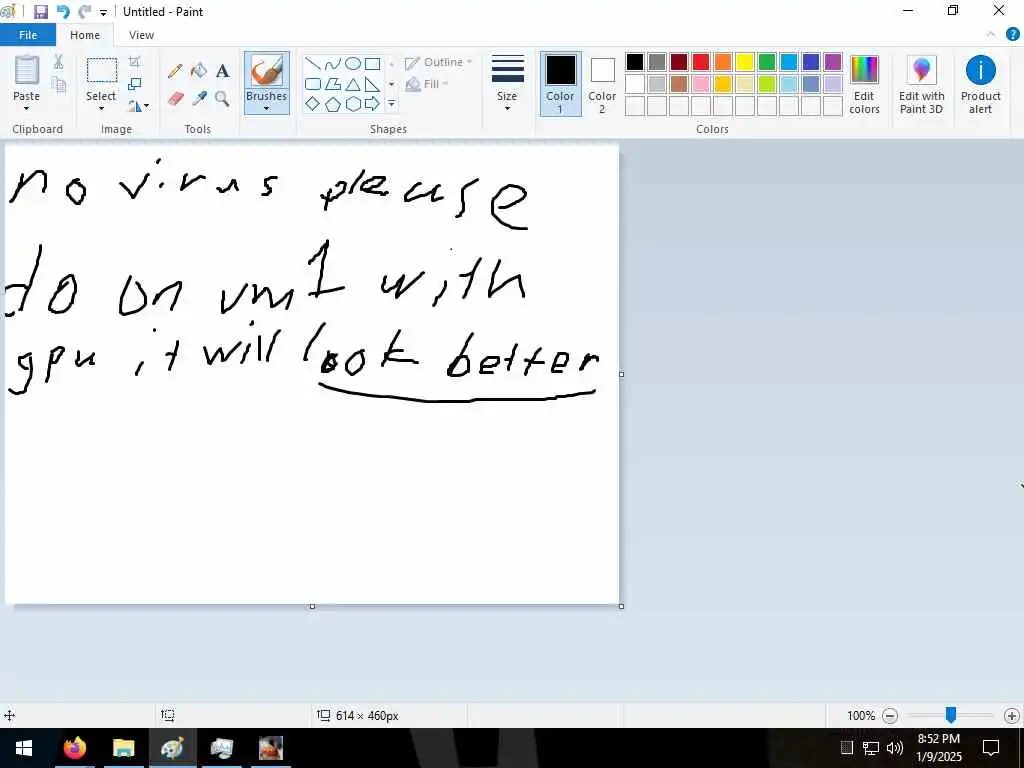
Task: Click the zoom in plus button
Action: 1012,716
